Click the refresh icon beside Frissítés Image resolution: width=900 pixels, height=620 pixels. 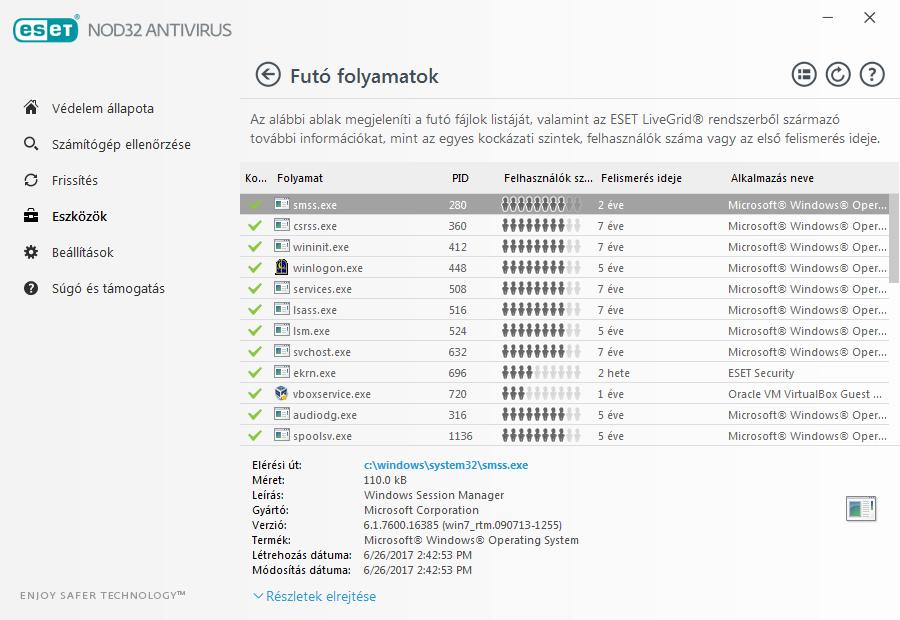point(31,180)
